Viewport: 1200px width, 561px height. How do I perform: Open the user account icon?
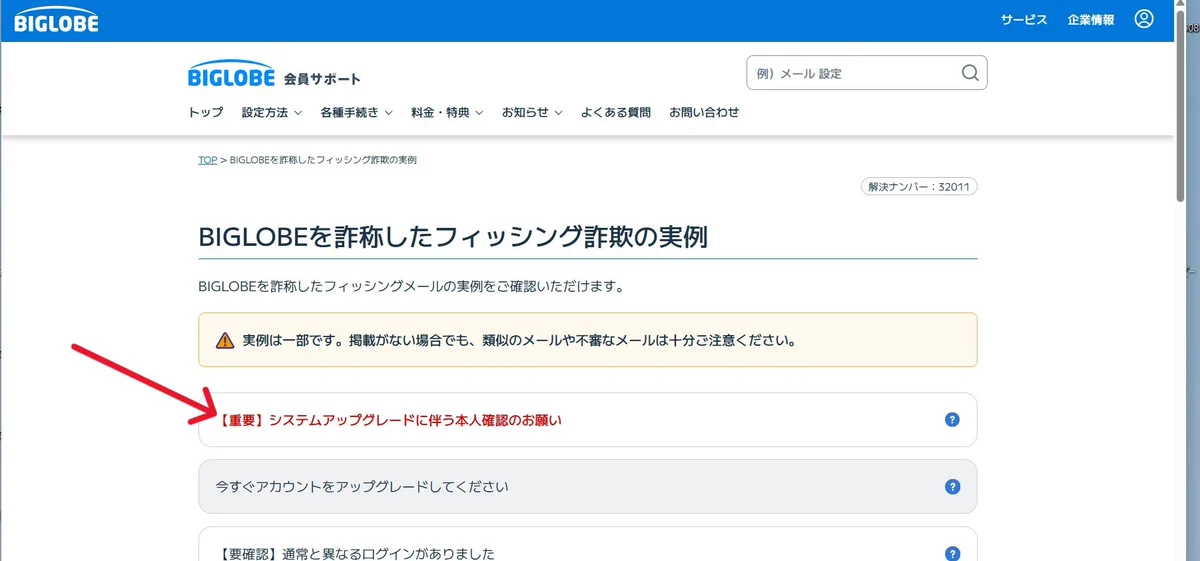click(1145, 19)
